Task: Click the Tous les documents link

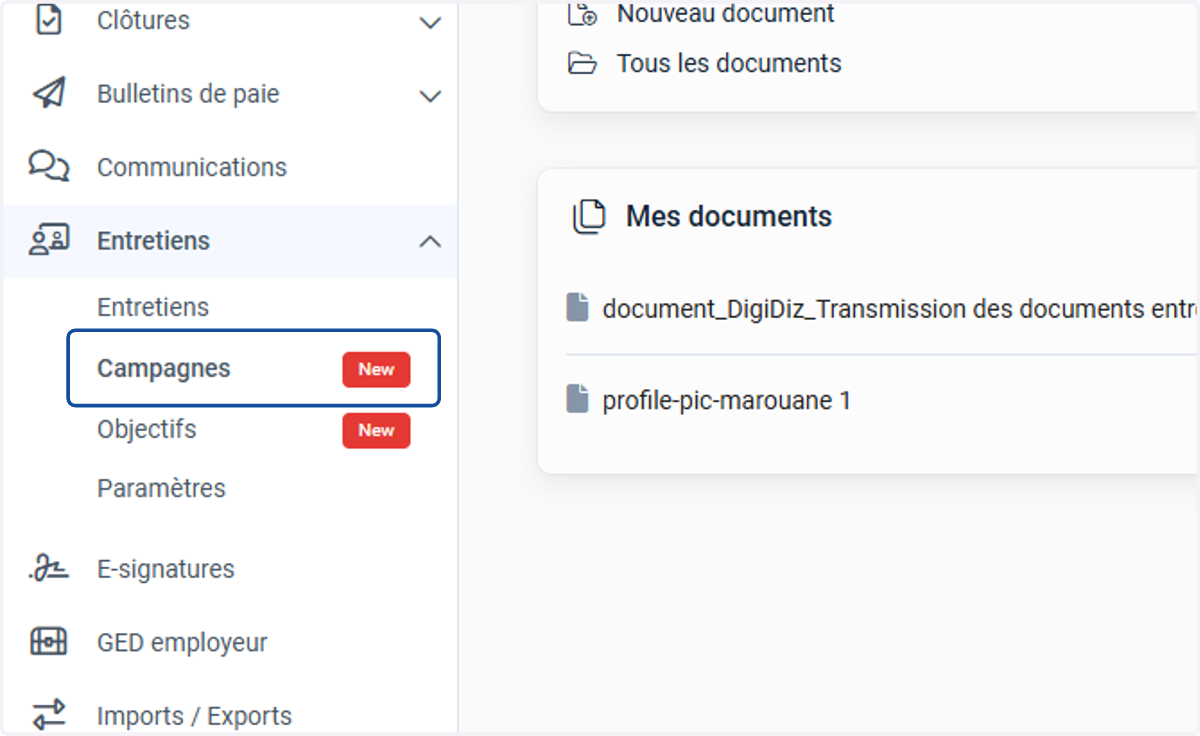Action: tap(729, 63)
